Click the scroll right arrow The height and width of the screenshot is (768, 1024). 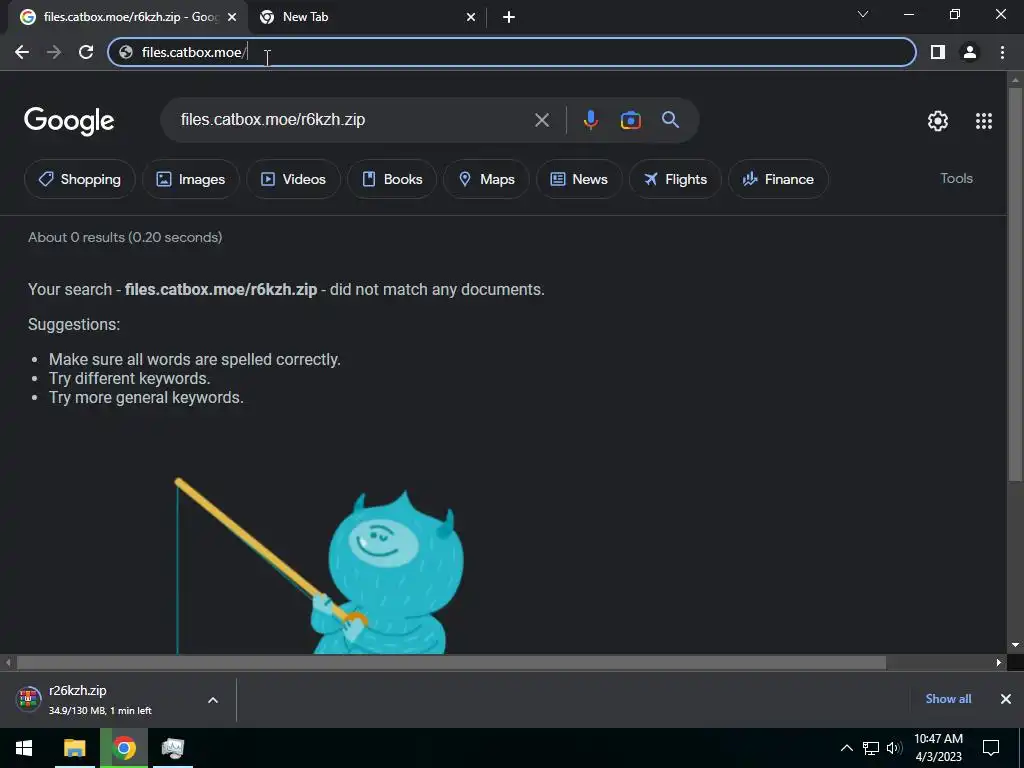999,662
